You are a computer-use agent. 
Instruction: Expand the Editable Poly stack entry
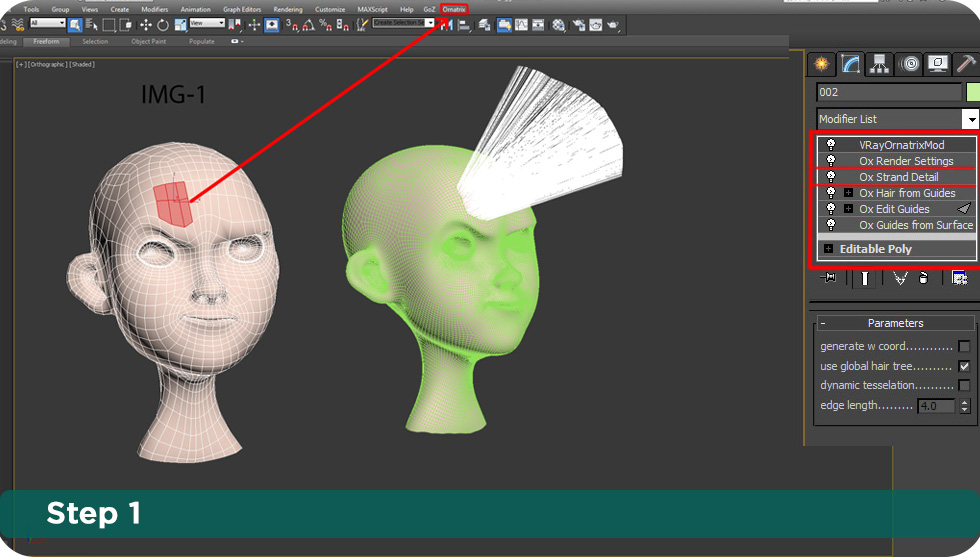coord(828,249)
